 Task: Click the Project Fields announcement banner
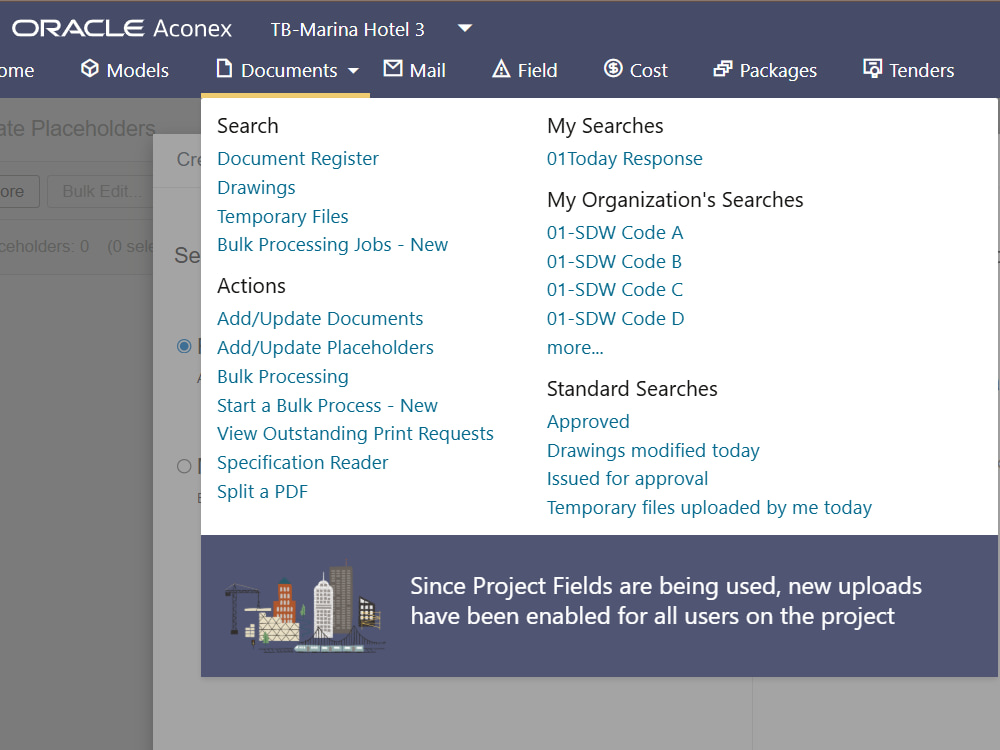(599, 606)
